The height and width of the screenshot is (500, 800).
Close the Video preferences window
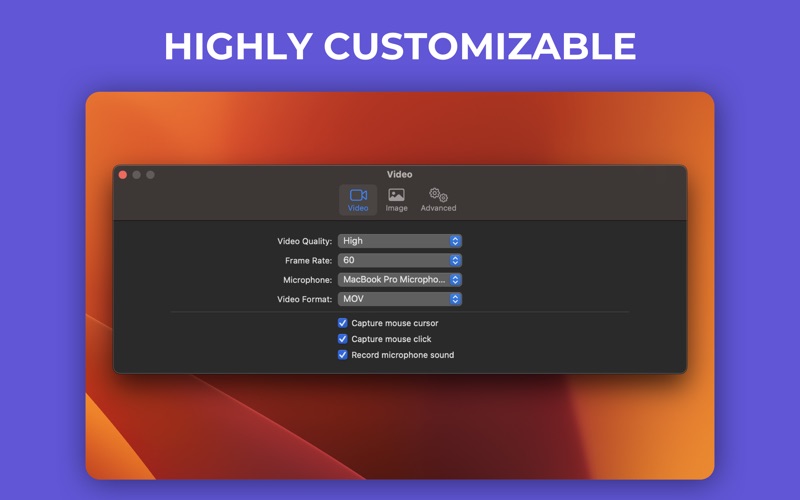click(x=123, y=175)
